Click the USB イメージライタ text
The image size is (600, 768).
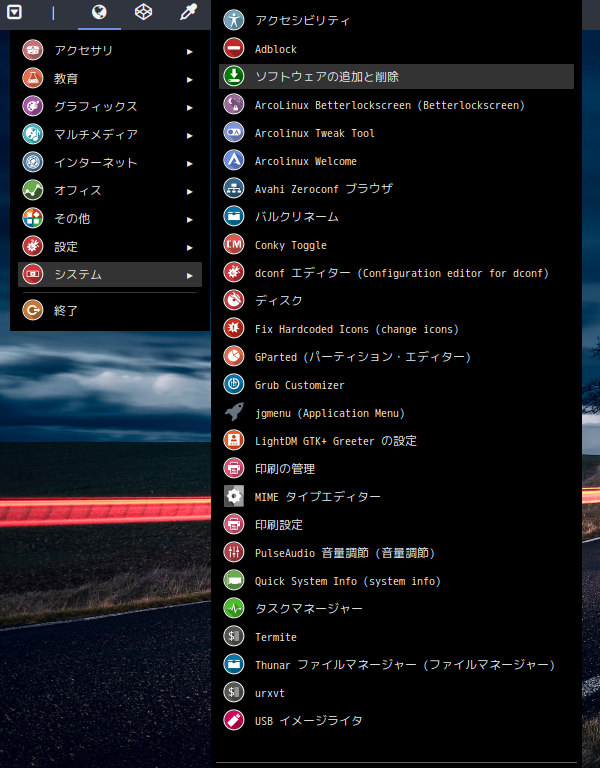pos(309,720)
